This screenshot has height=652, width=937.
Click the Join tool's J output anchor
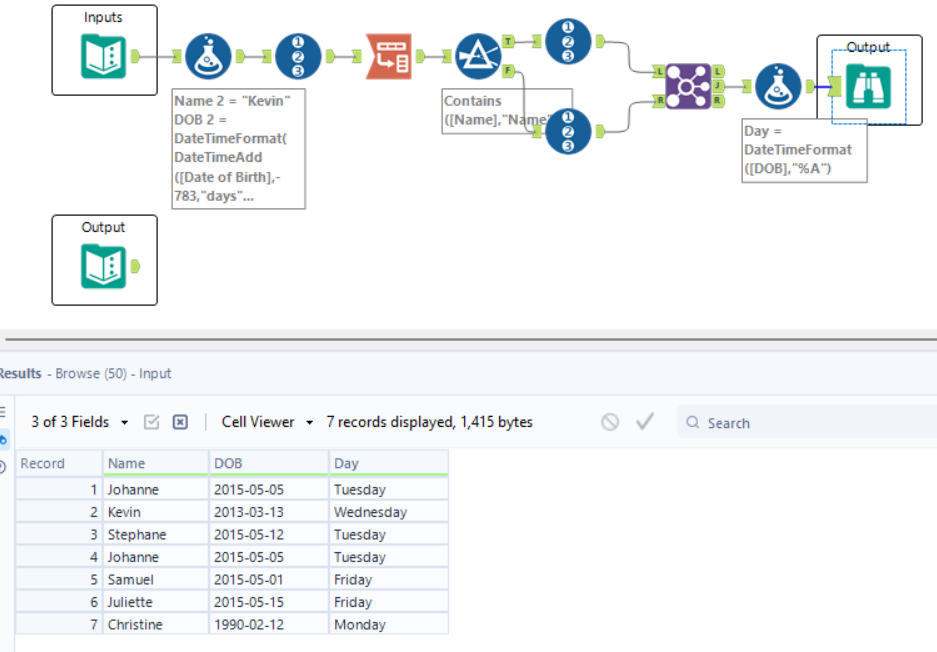[718, 86]
